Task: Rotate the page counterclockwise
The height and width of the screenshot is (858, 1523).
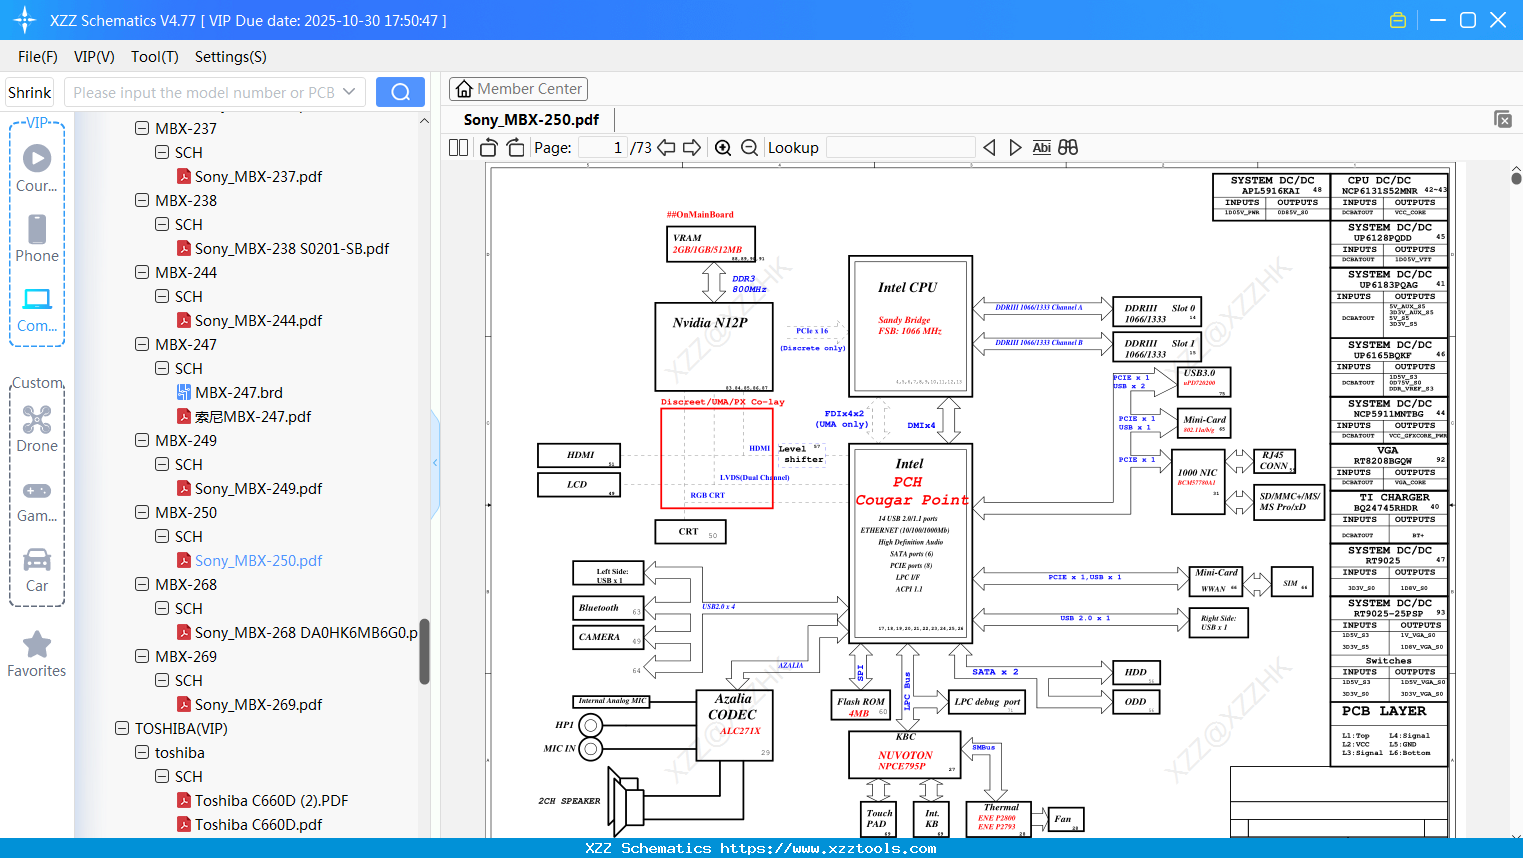Action: tap(489, 148)
